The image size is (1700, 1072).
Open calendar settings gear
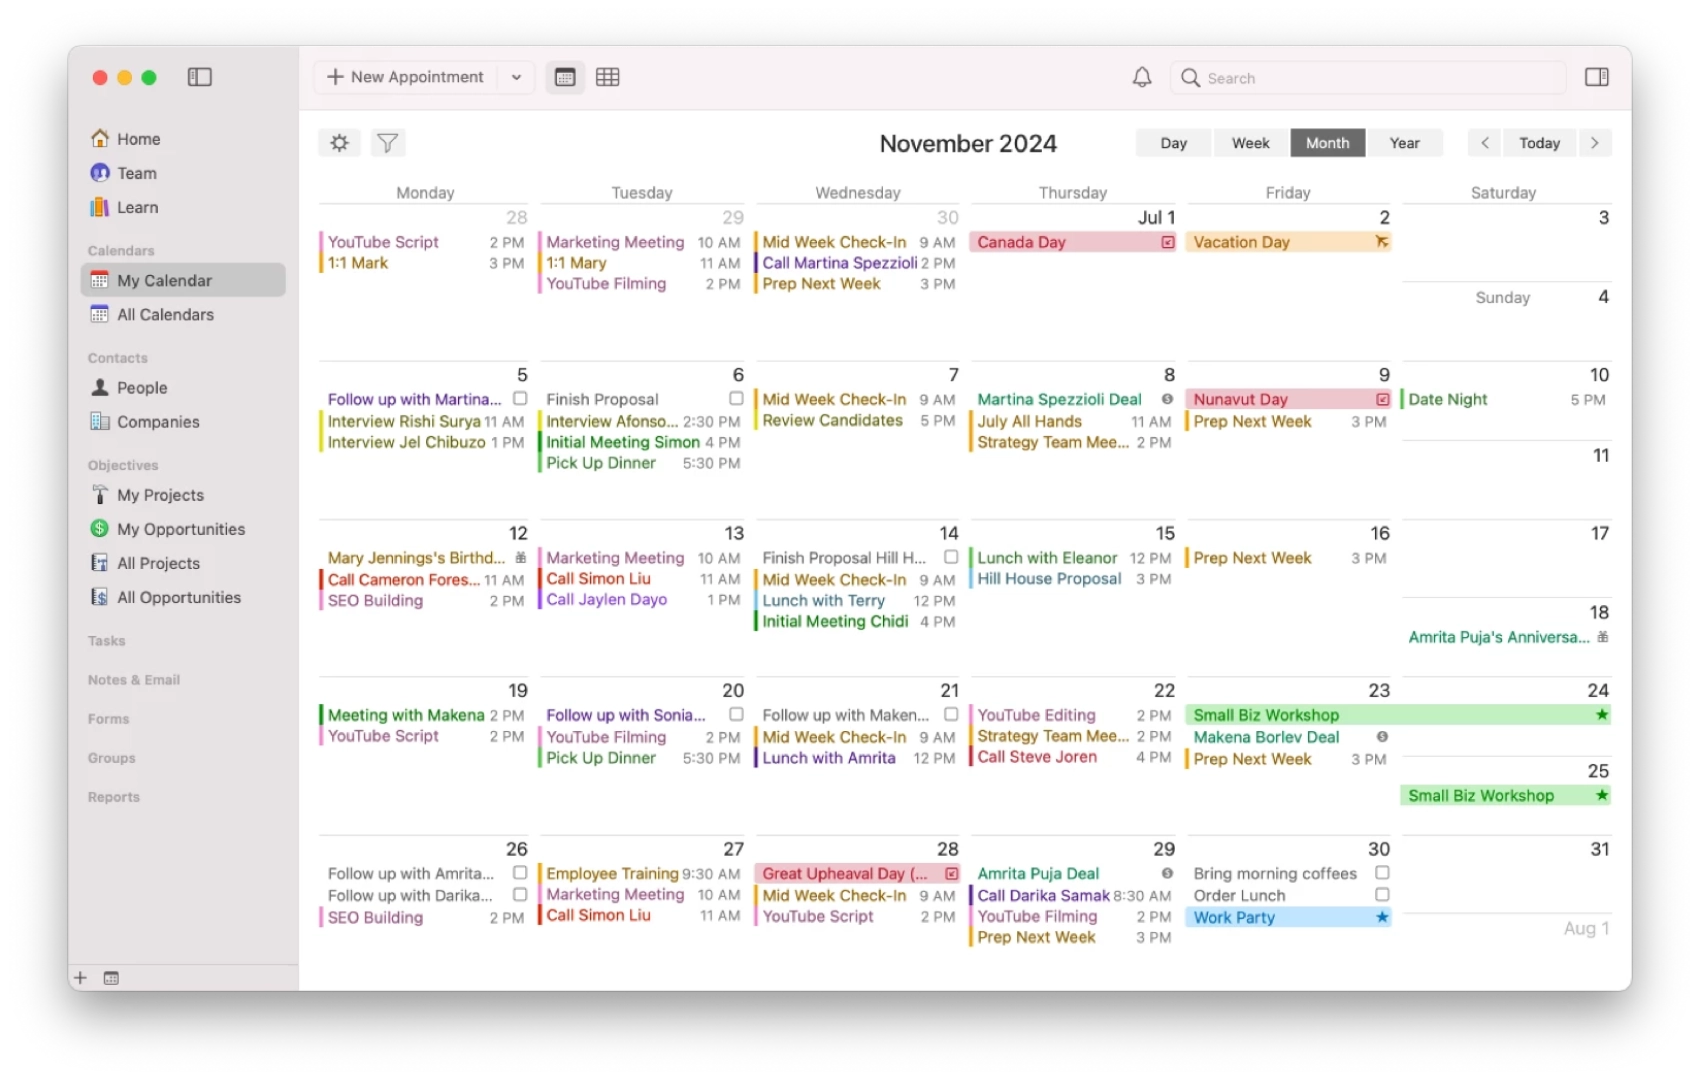340,143
